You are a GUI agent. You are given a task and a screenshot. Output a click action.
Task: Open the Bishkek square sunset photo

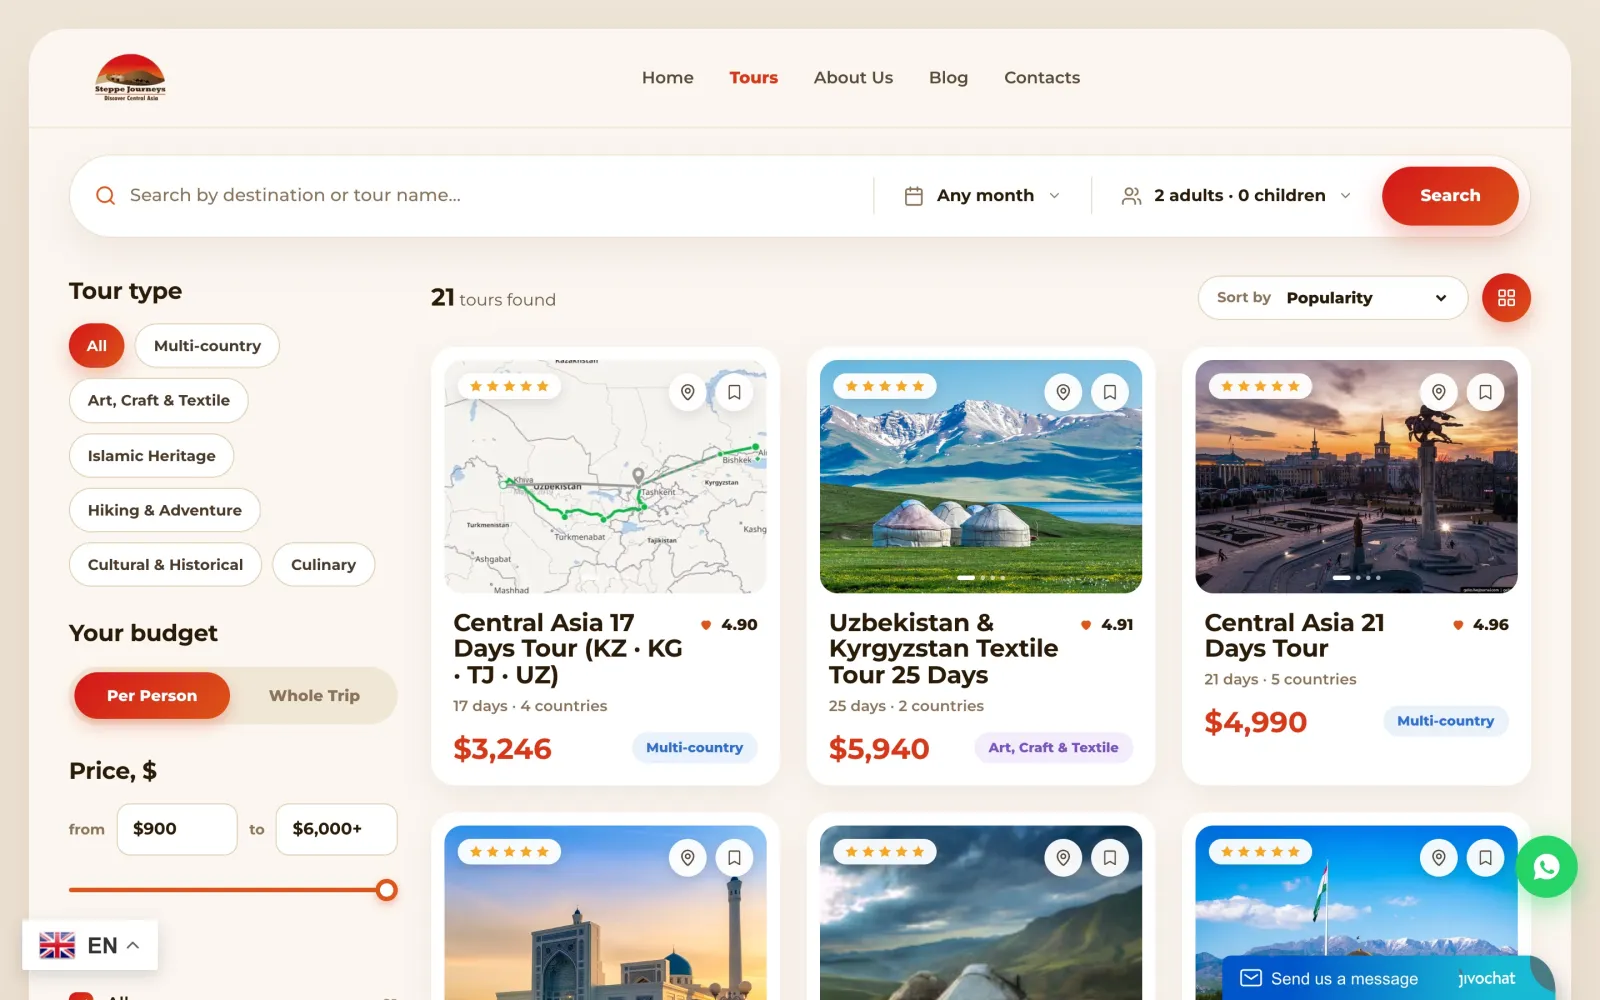coord(1356,476)
